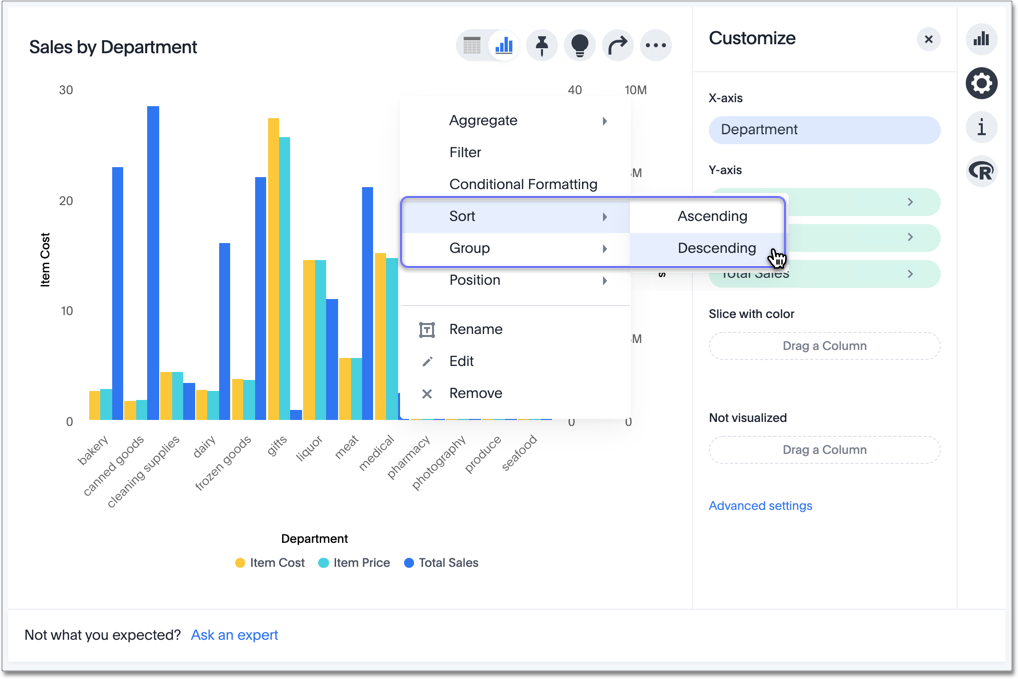1018x679 pixels.
Task: Toggle Total Sales legend color dot
Action: pyautogui.click(x=409, y=563)
